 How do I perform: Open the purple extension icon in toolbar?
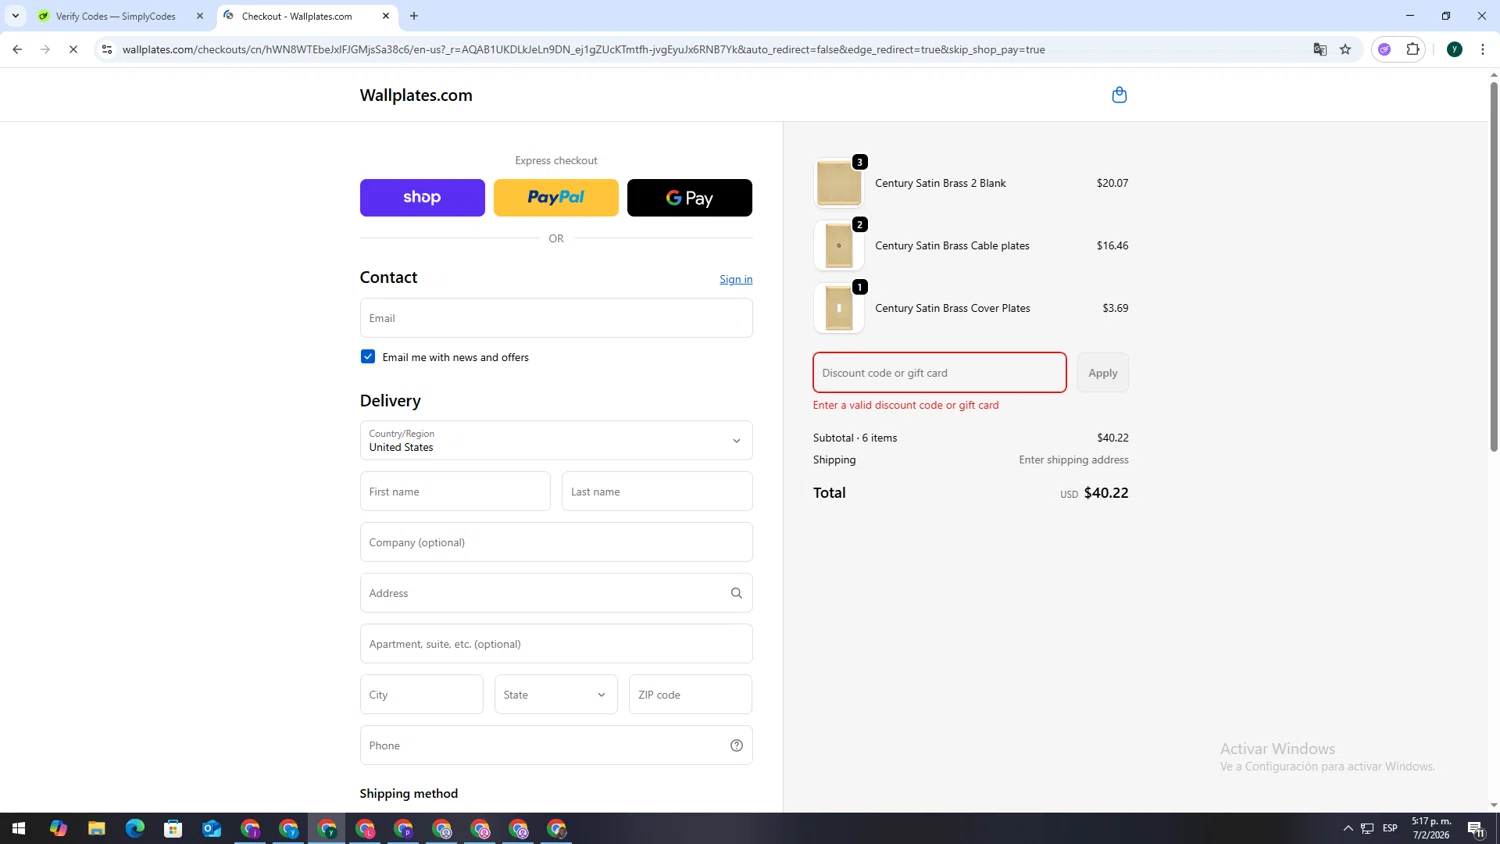[1384, 49]
